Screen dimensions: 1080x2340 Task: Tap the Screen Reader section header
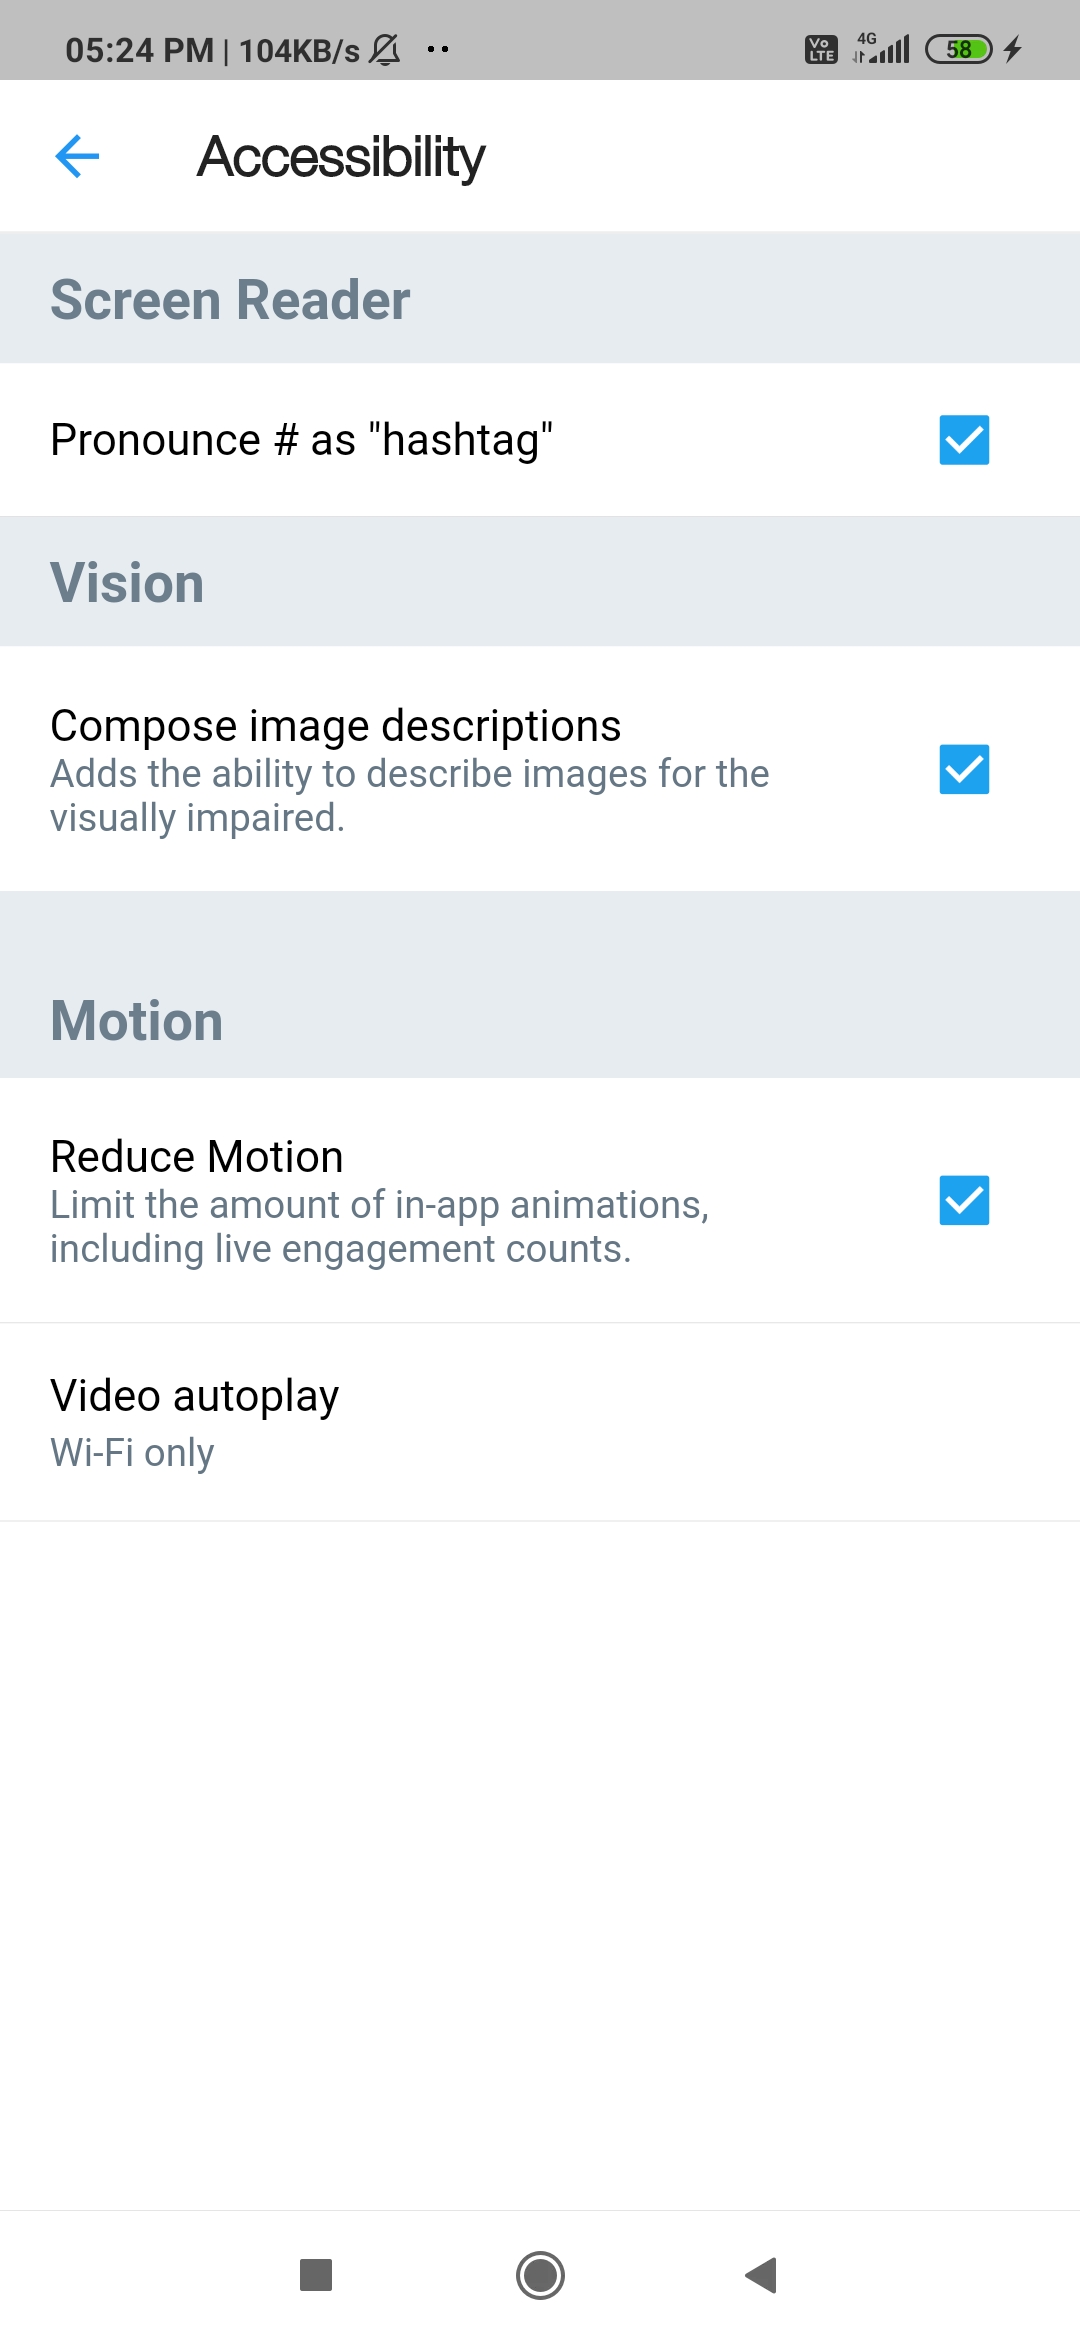pyautogui.click(x=230, y=300)
